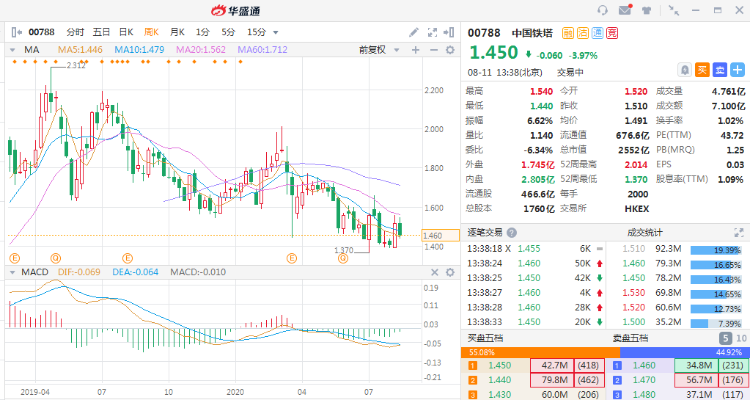Click the blue 通 stock connect tag
Screen dimensions: 750x400
597,33
